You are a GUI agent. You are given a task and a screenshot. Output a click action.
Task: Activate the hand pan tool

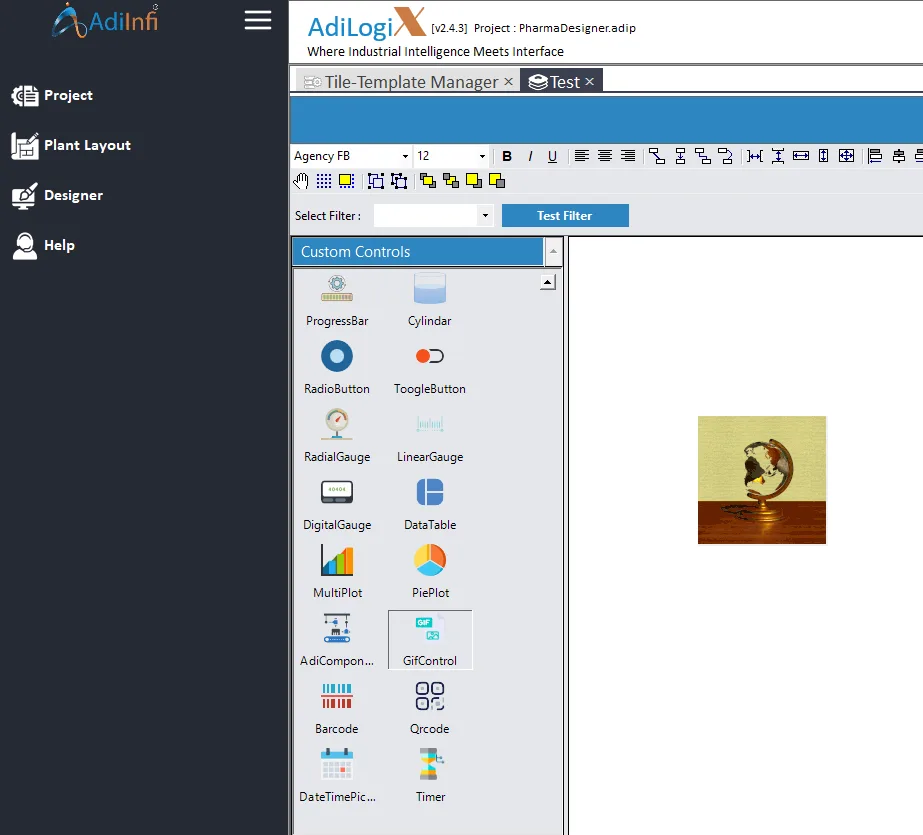(x=301, y=181)
